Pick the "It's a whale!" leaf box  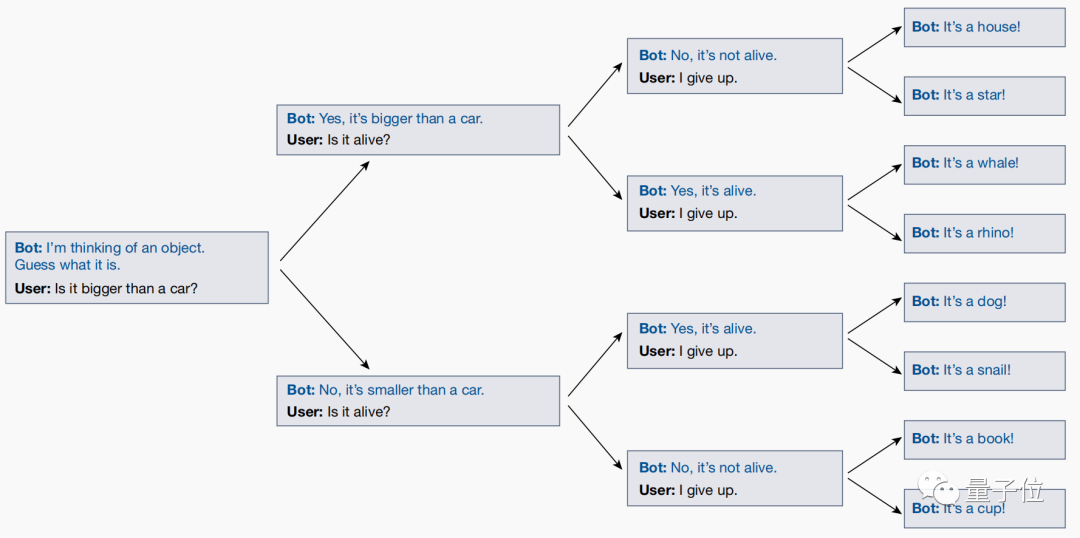984,164
